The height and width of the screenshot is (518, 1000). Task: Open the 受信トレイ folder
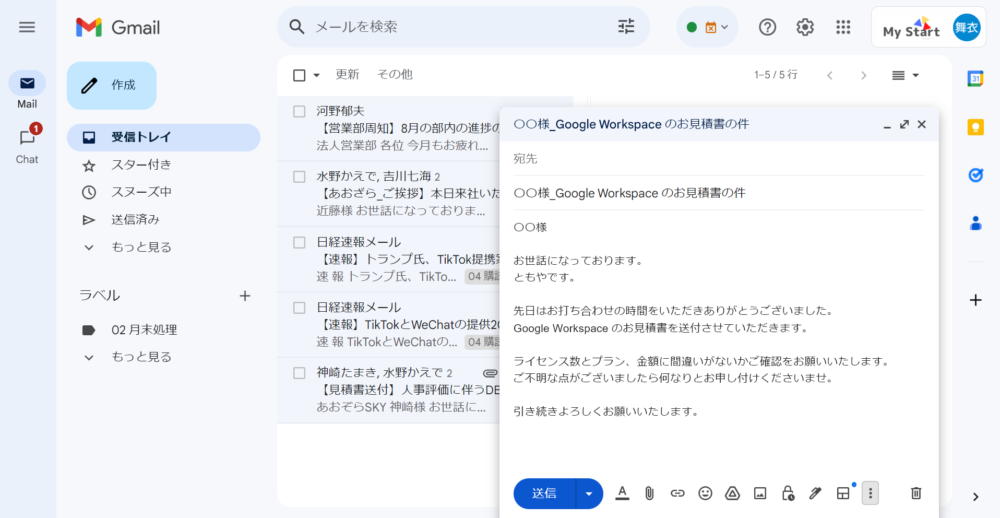pyautogui.click(x=163, y=137)
